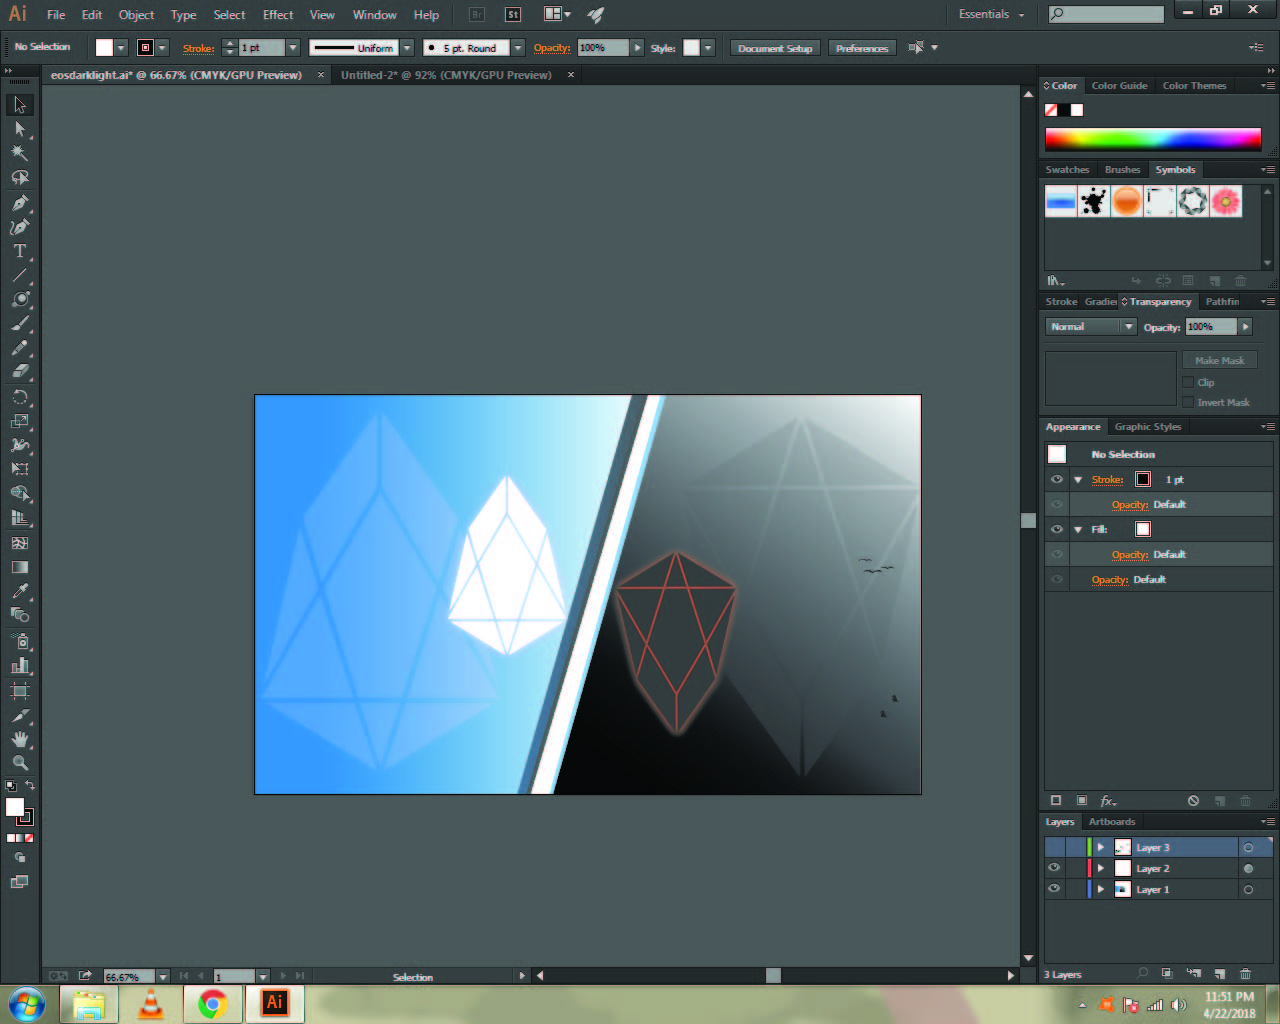Viewport: 1280px width, 1024px height.
Task: Toggle Fill attribute visibility in Appearance
Action: click(1056, 530)
